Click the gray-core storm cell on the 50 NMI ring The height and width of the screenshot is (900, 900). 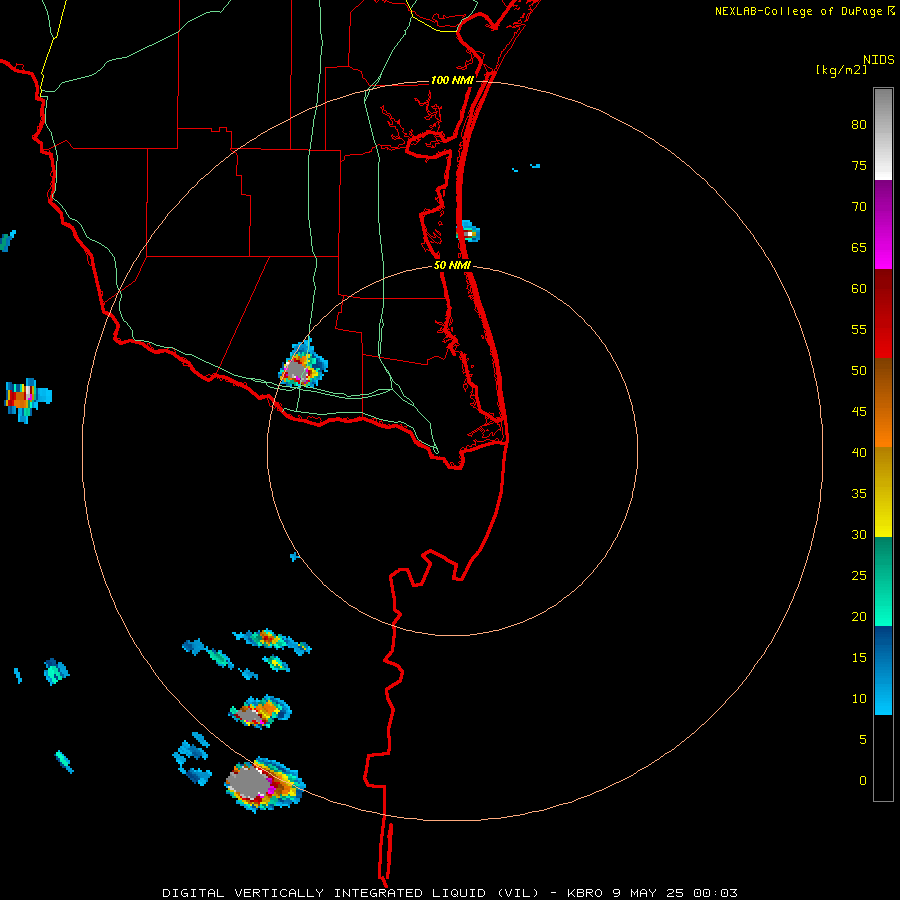(302, 364)
